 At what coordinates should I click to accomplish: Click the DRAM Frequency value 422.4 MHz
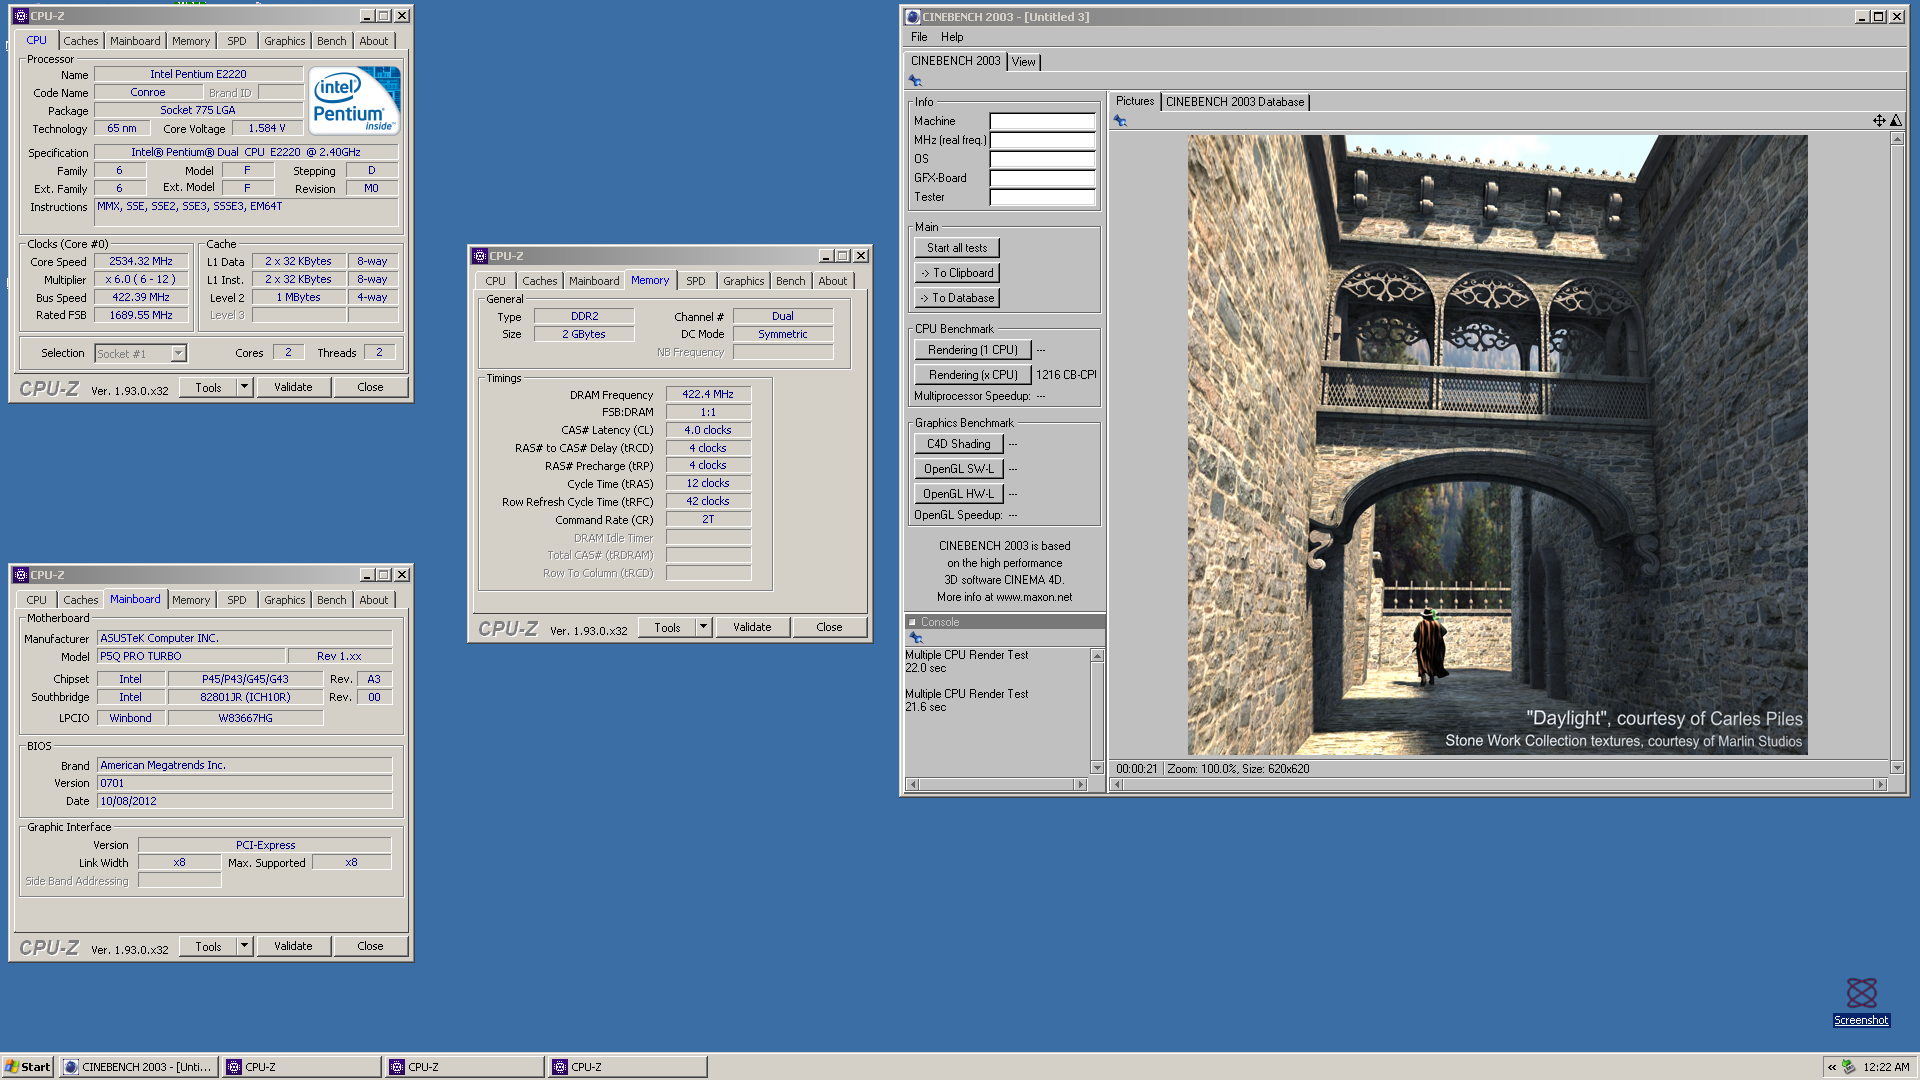tap(708, 394)
